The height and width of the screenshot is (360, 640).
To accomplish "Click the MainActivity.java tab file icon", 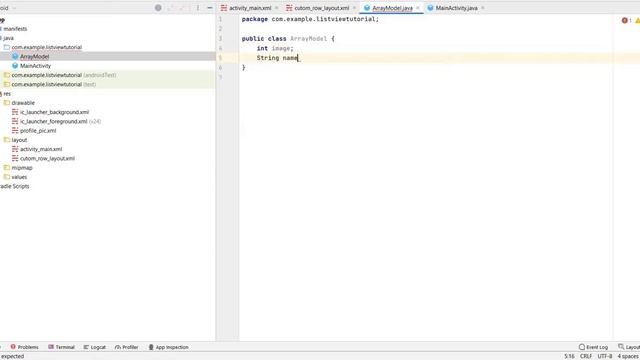I will [x=430, y=8].
